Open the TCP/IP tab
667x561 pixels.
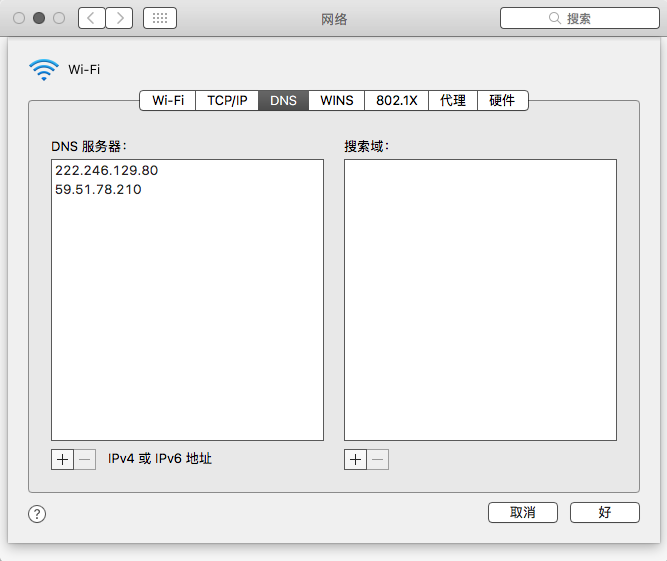click(x=227, y=101)
